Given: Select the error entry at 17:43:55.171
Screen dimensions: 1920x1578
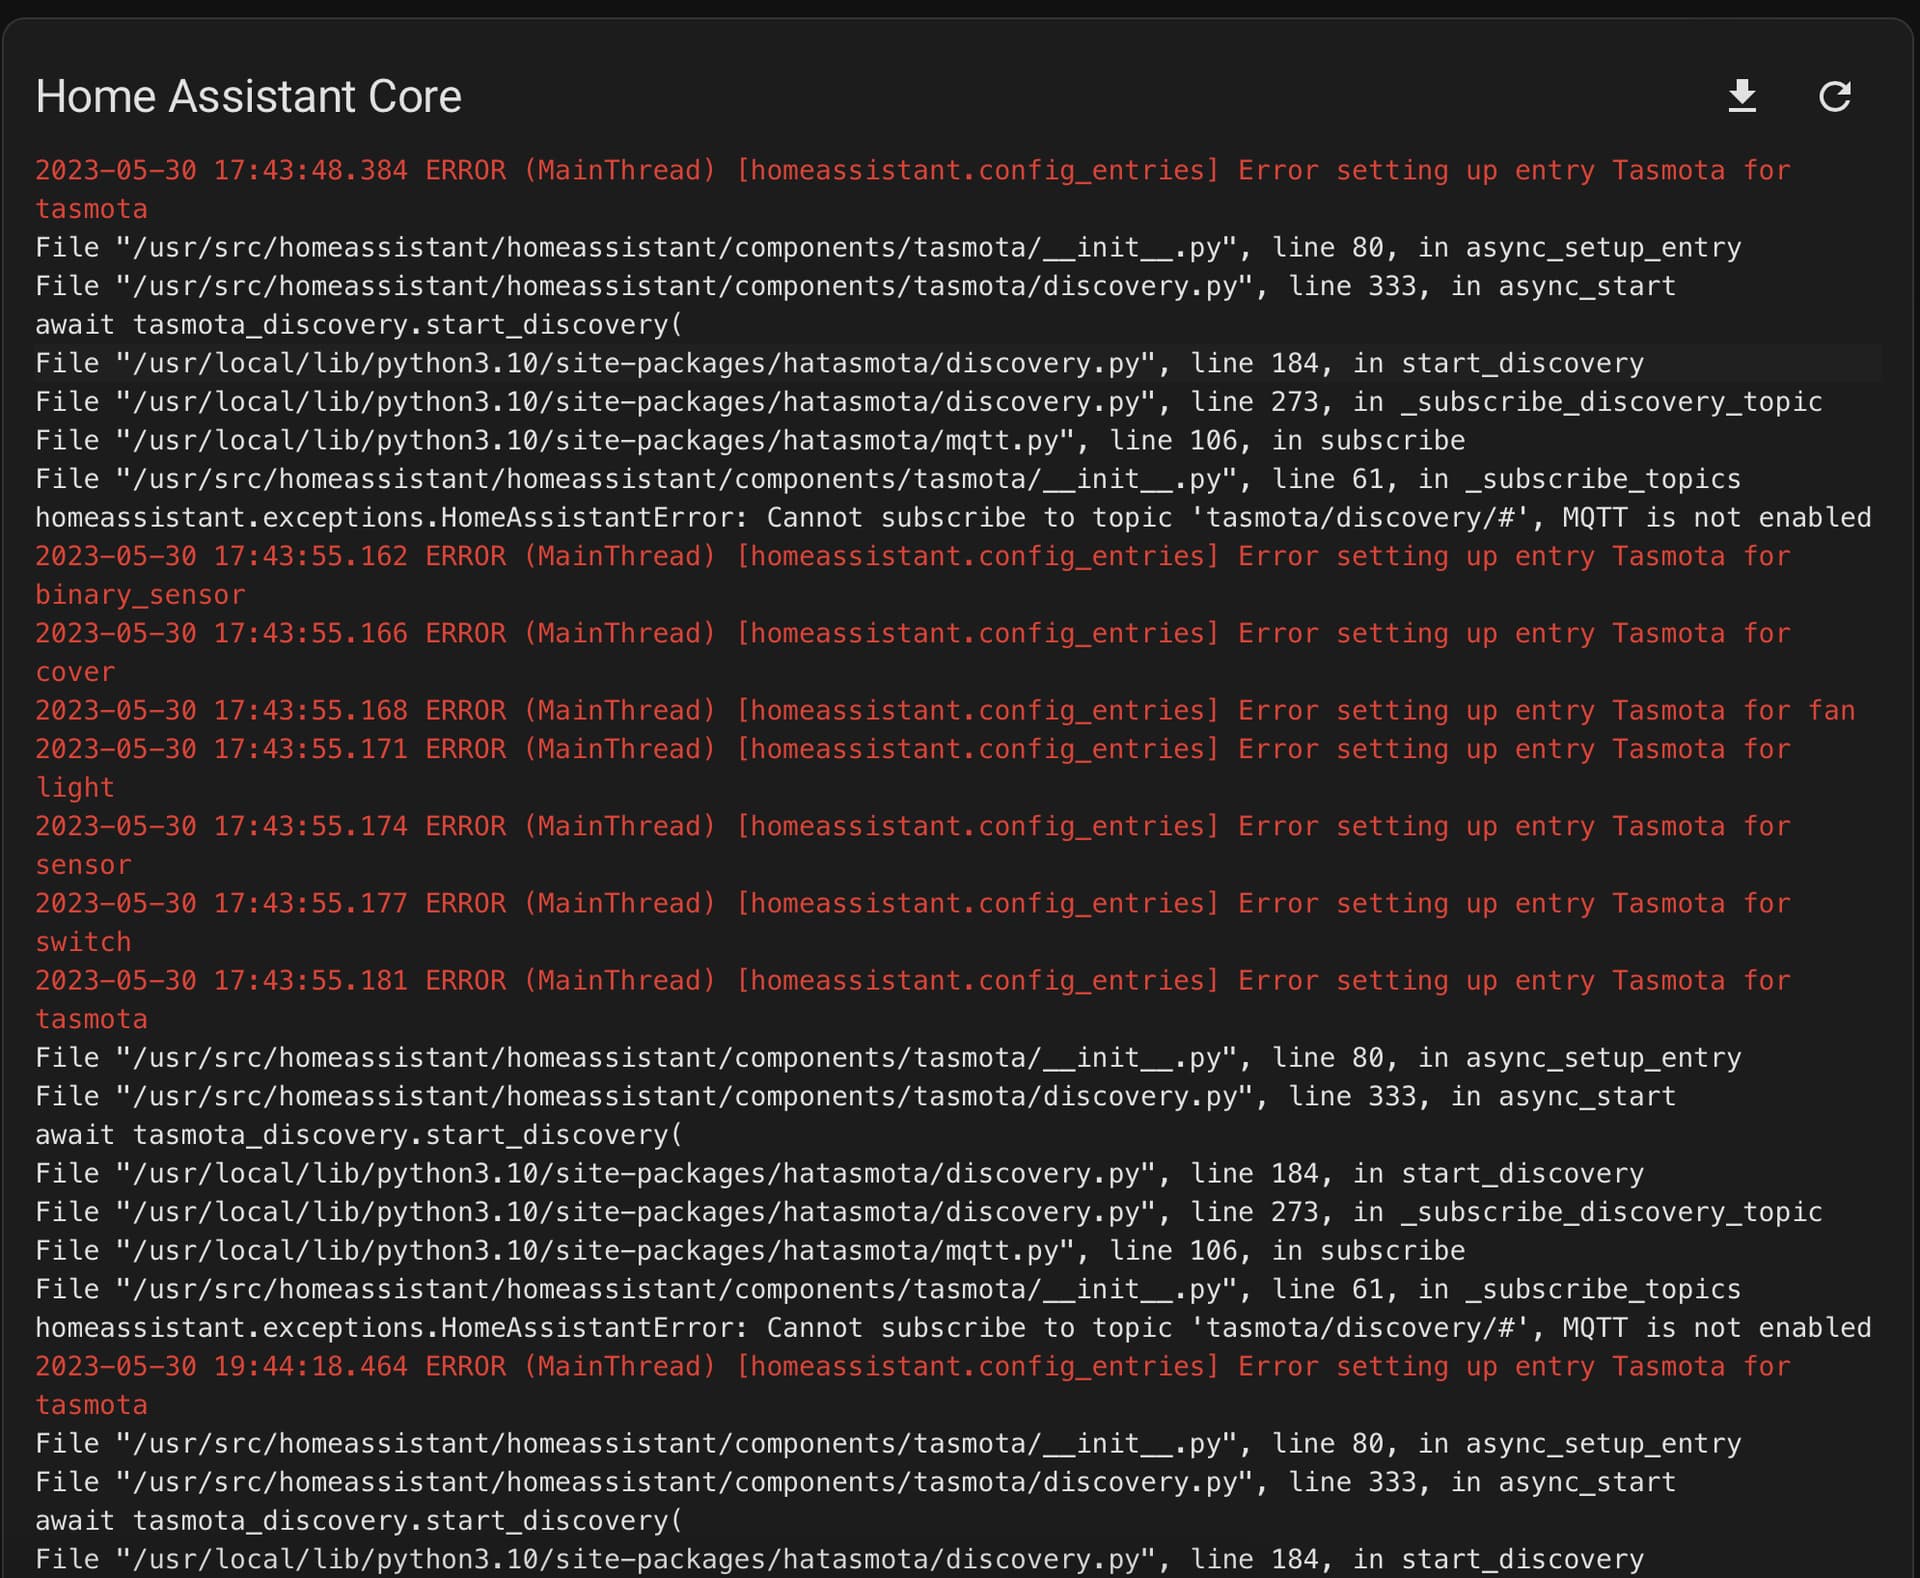Looking at the screenshot, I should point(912,749).
